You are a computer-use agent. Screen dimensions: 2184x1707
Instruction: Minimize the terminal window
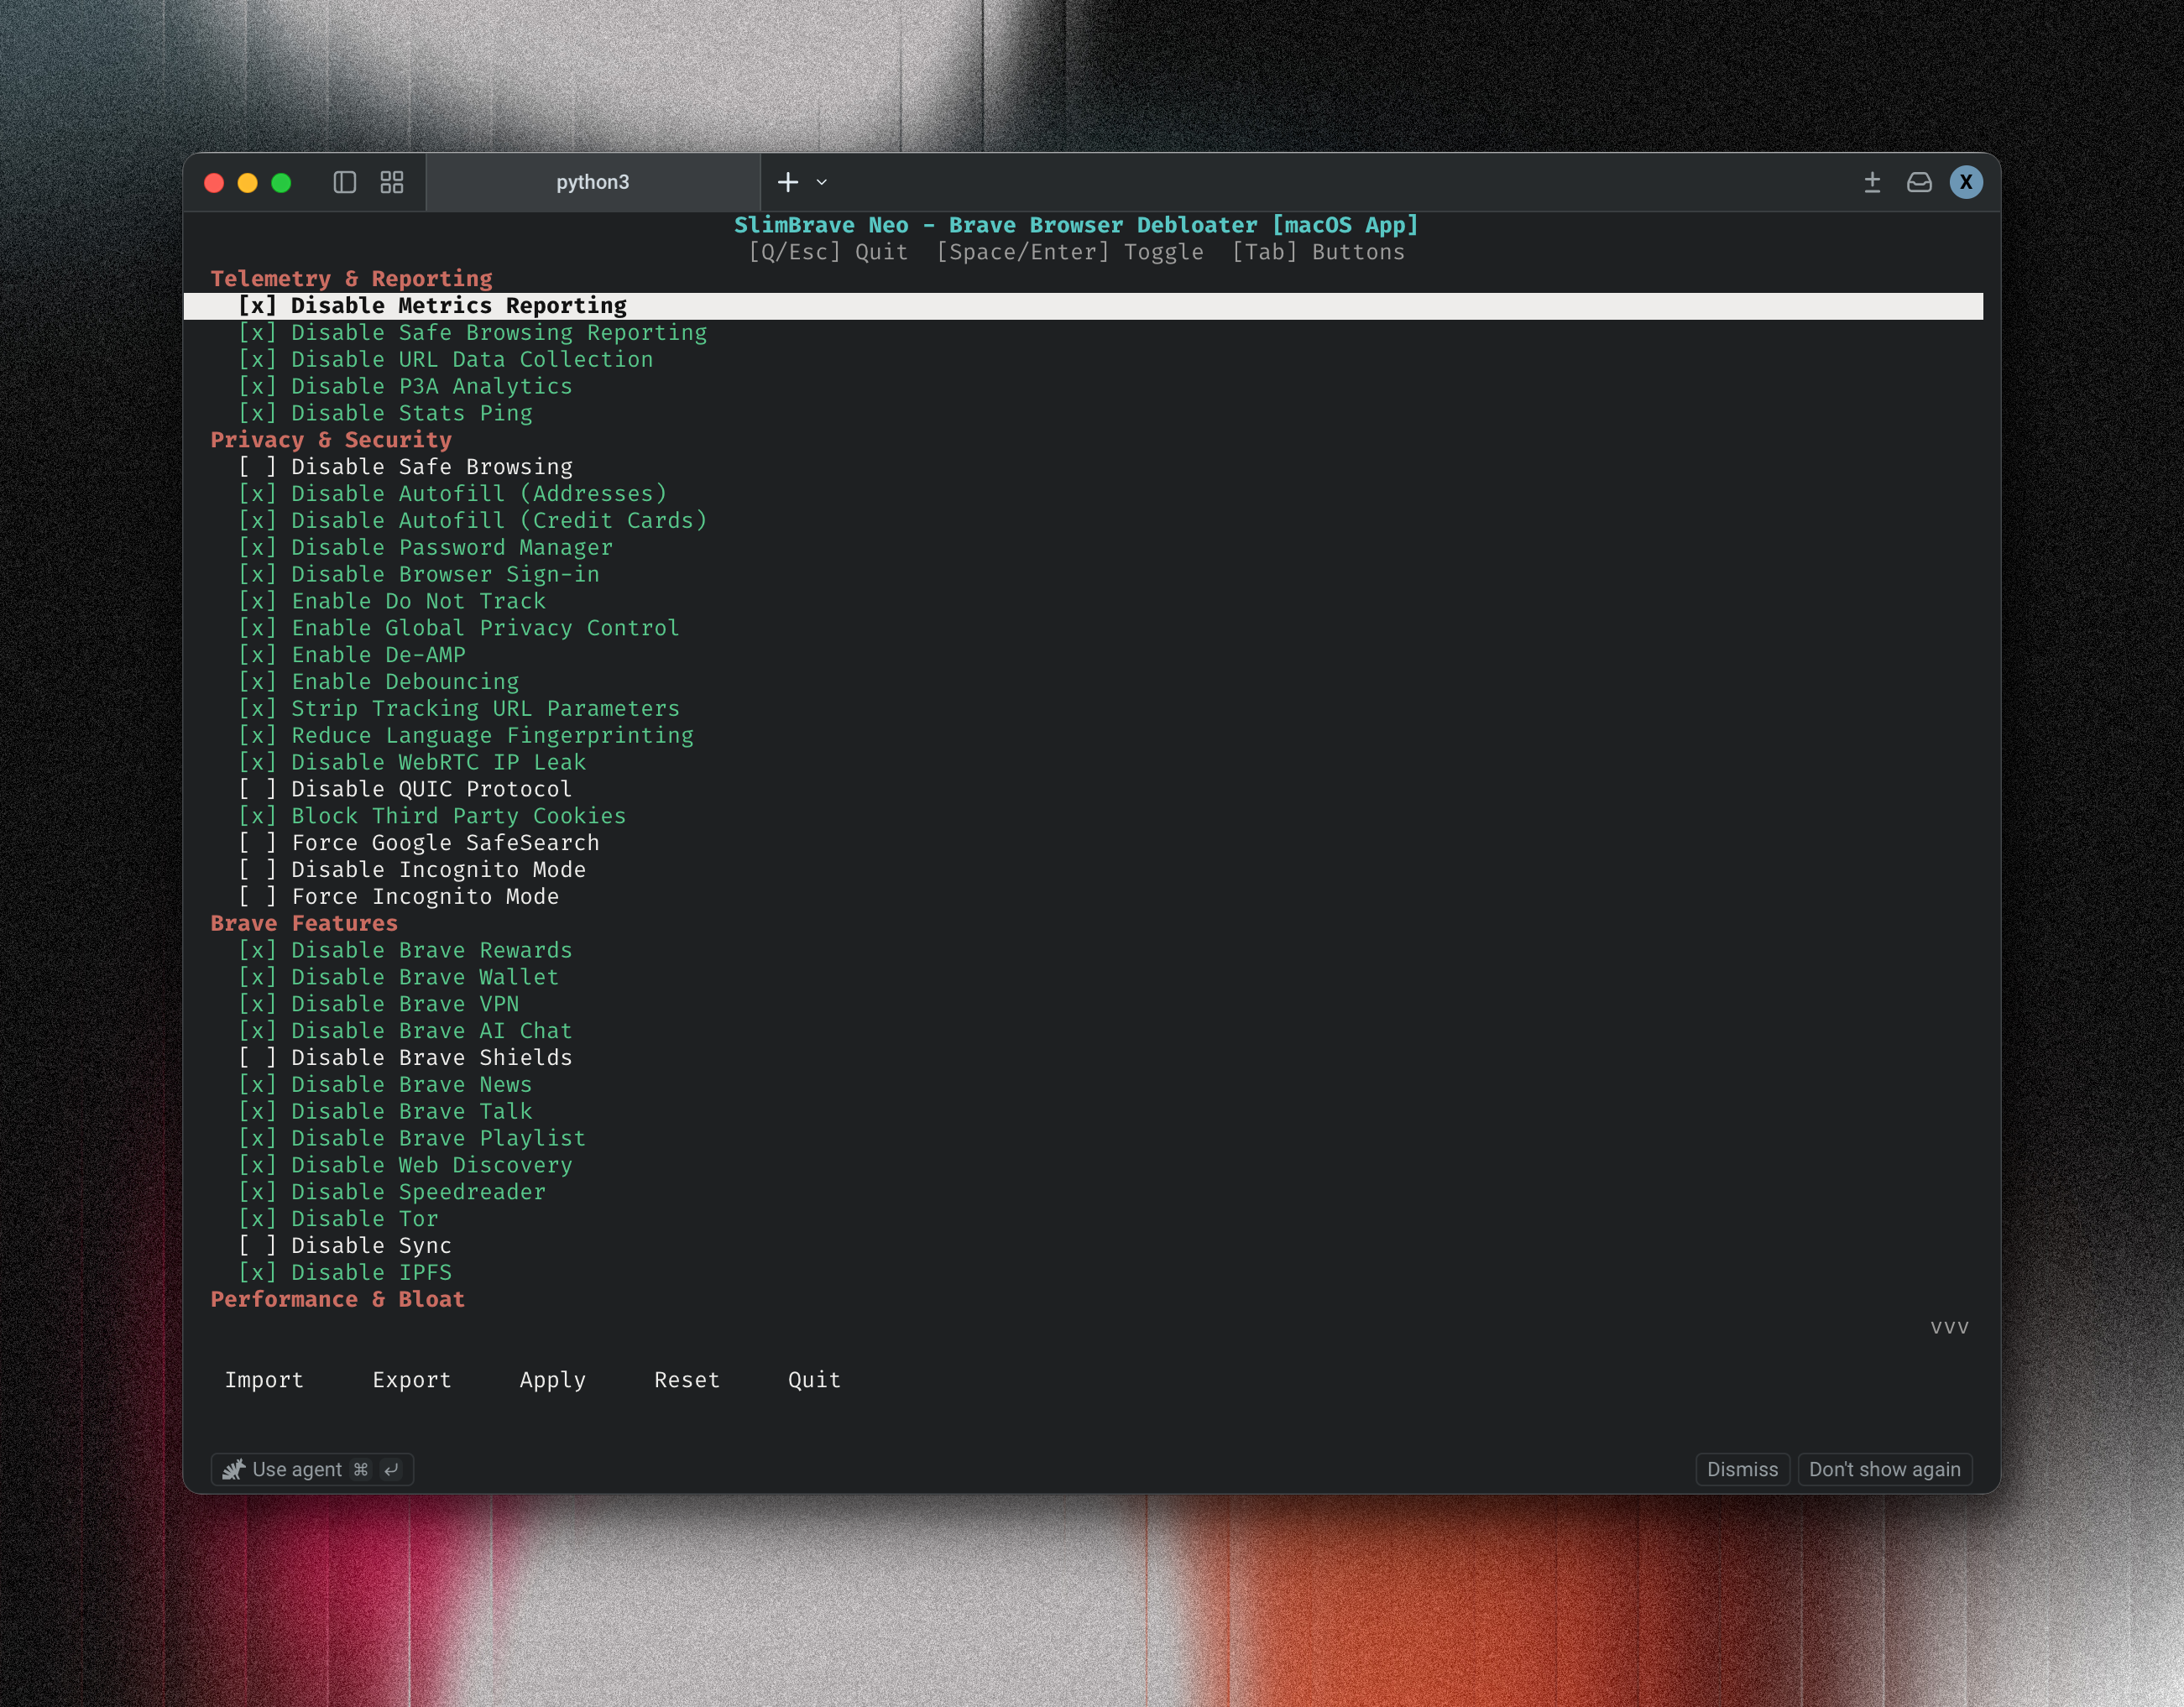tap(248, 182)
